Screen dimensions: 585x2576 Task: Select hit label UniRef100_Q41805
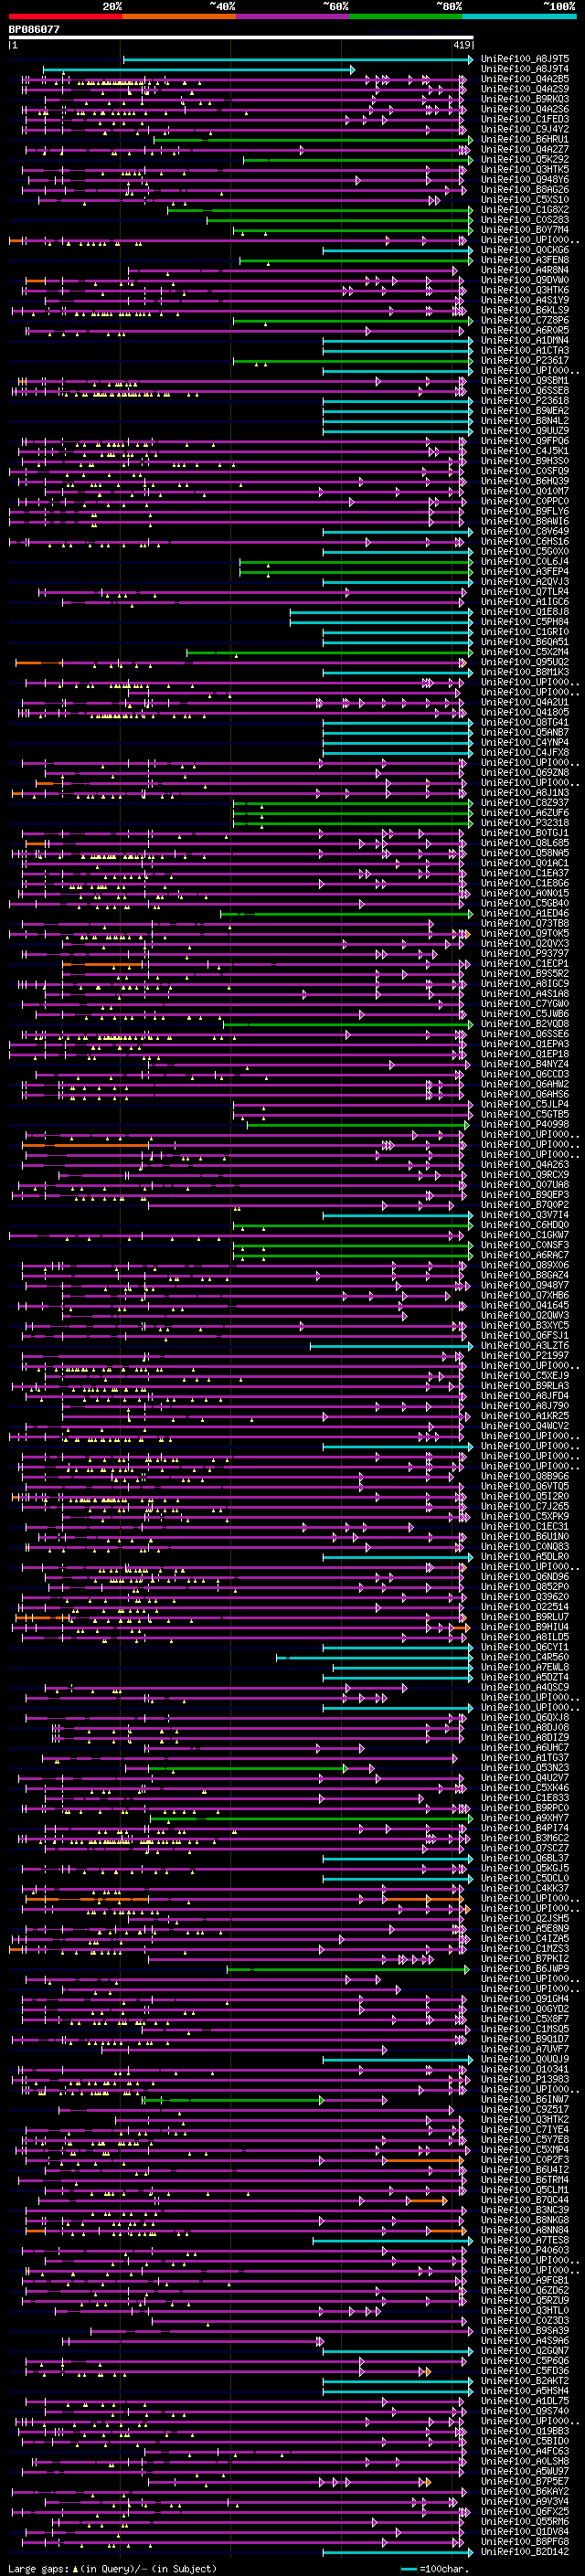click(x=525, y=713)
